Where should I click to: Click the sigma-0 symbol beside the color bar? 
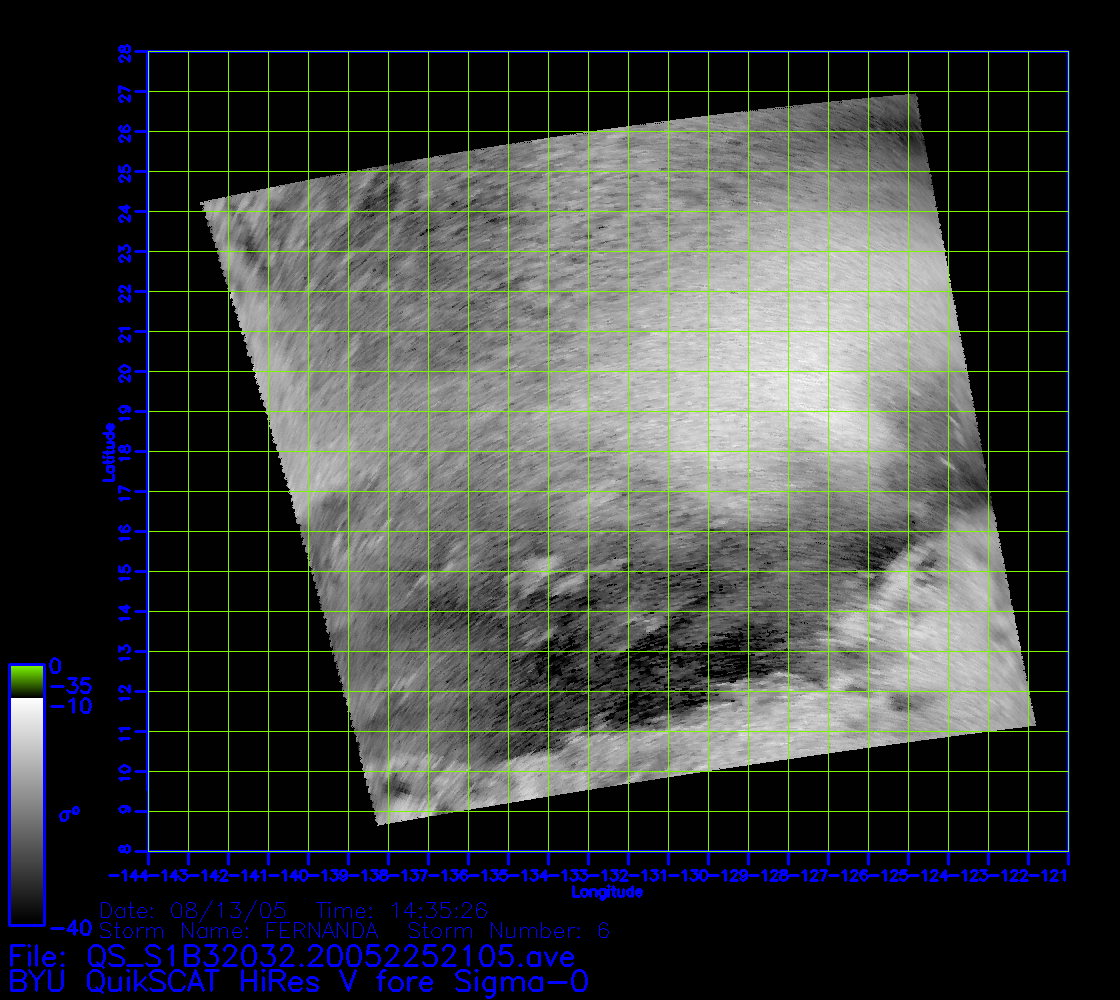click(69, 813)
